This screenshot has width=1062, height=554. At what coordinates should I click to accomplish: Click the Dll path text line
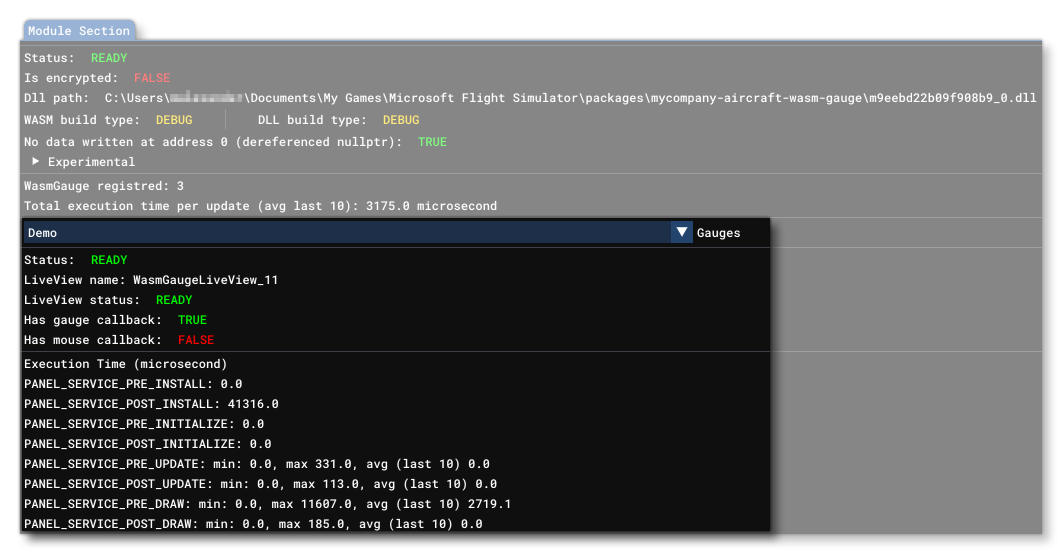(530, 98)
